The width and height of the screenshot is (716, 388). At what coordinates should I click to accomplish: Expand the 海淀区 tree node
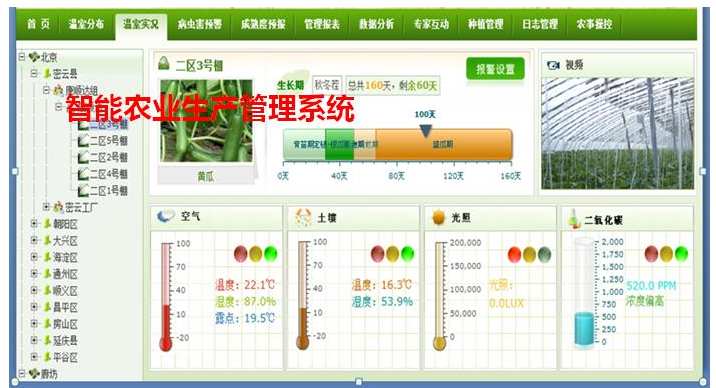pyautogui.click(x=34, y=257)
